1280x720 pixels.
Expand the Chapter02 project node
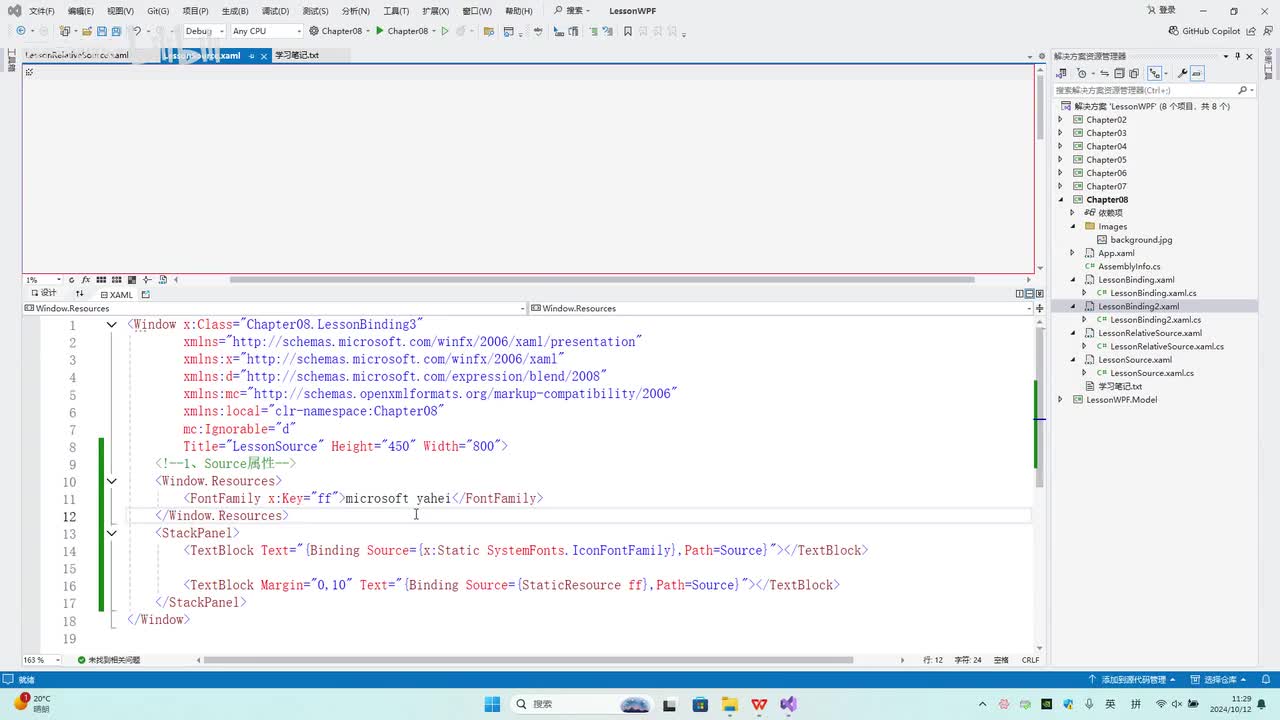(x=1061, y=120)
